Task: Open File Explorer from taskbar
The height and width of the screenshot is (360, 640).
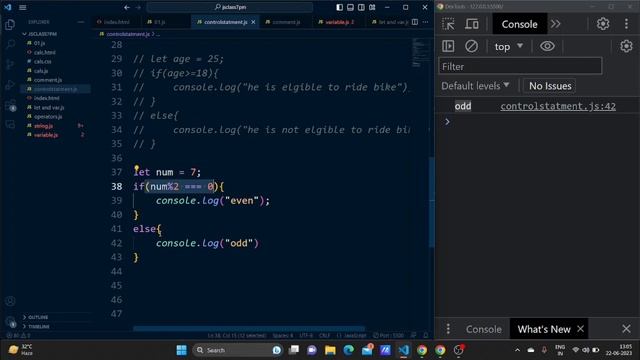Action: (x=330, y=350)
